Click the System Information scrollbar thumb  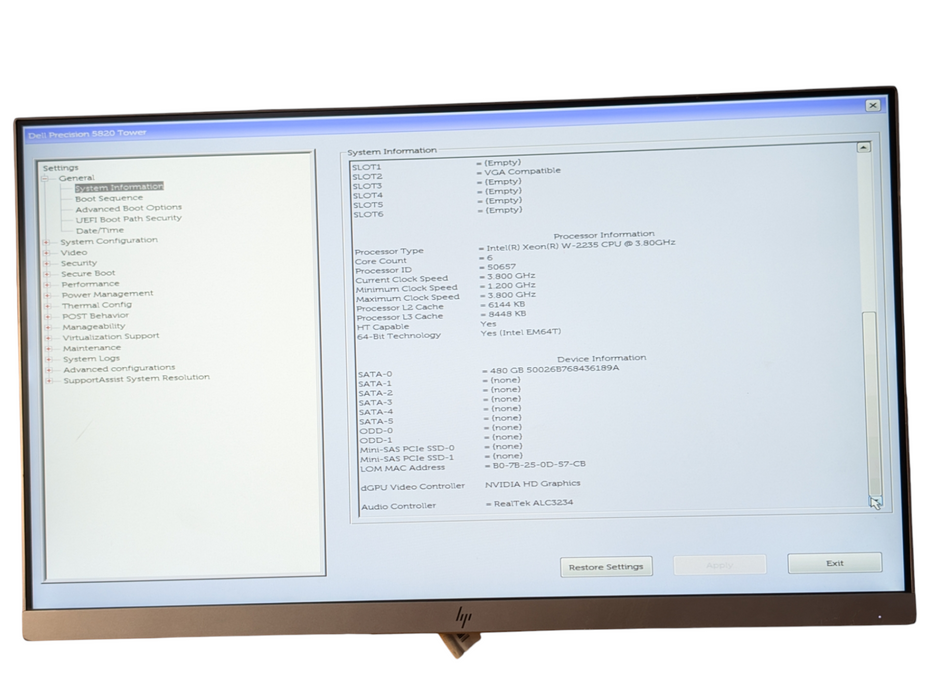click(x=871, y=403)
